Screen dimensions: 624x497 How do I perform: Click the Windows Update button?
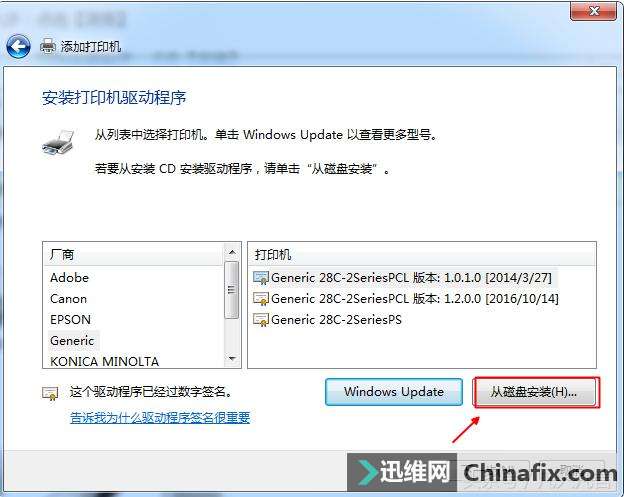[x=394, y=392]
